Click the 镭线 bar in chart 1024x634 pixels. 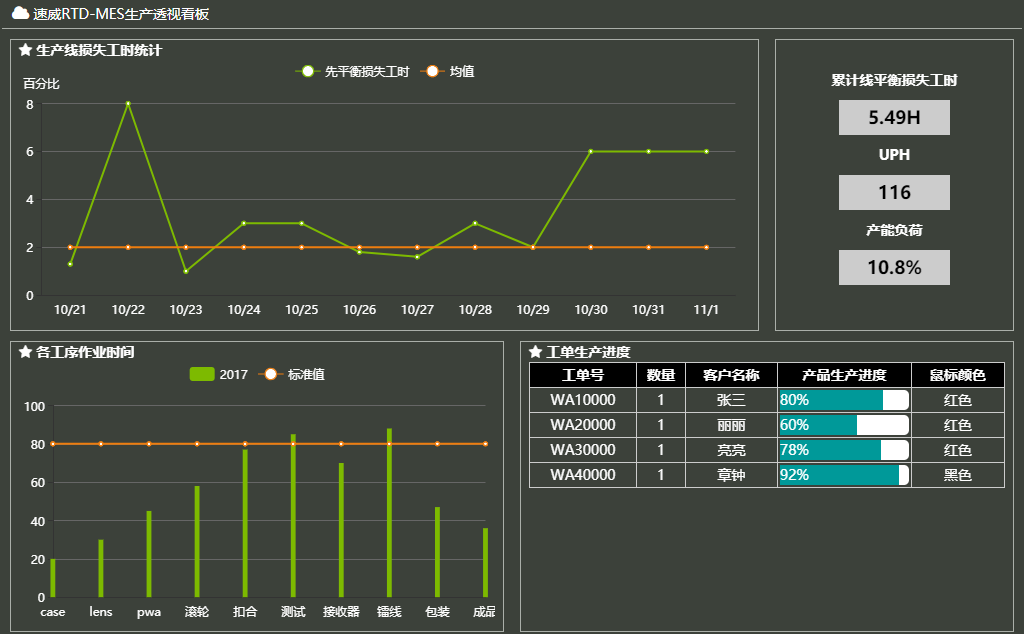389,512
